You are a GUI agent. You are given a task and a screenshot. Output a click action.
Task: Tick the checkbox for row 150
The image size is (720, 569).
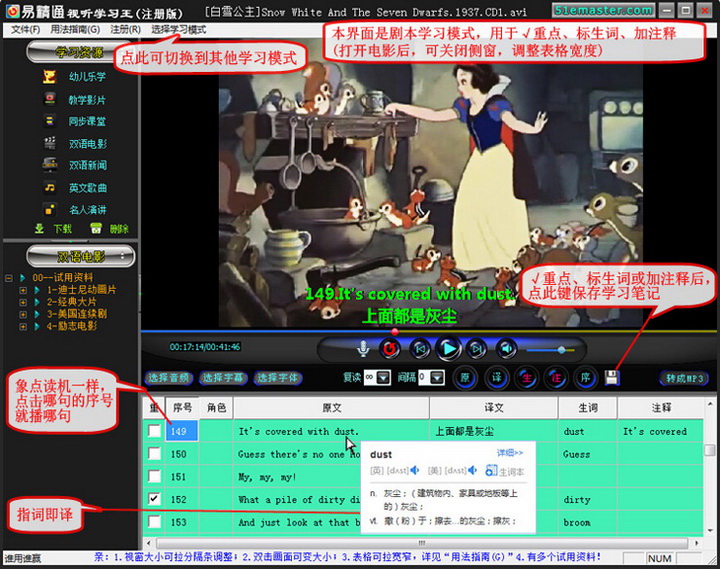(154, 454)
